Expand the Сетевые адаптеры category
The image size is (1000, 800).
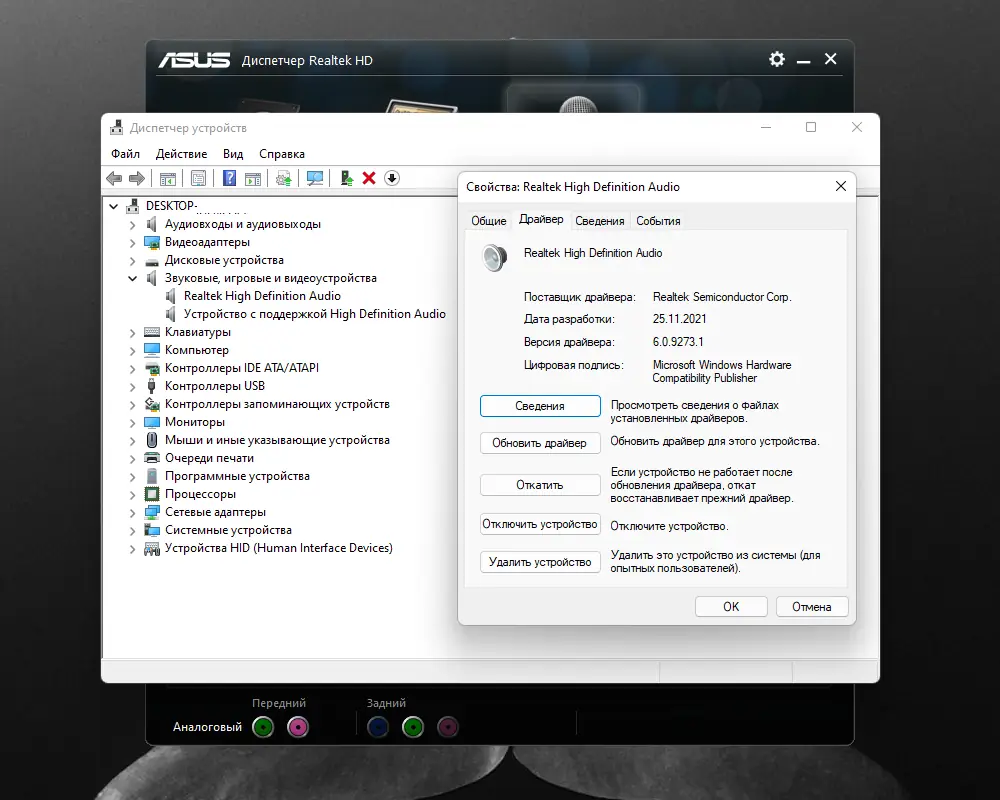click(133, 512)
